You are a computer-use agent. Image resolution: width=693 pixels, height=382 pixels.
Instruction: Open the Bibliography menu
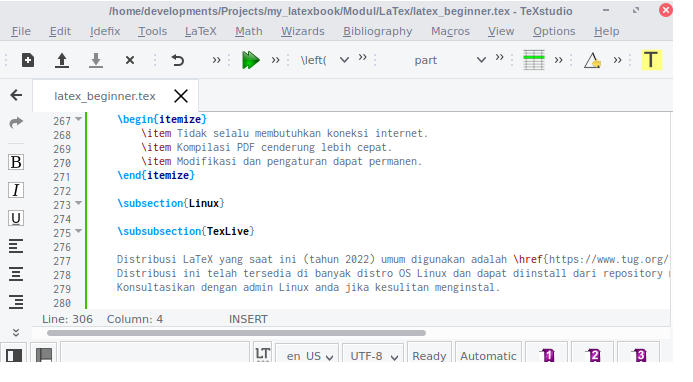point(377,31)
